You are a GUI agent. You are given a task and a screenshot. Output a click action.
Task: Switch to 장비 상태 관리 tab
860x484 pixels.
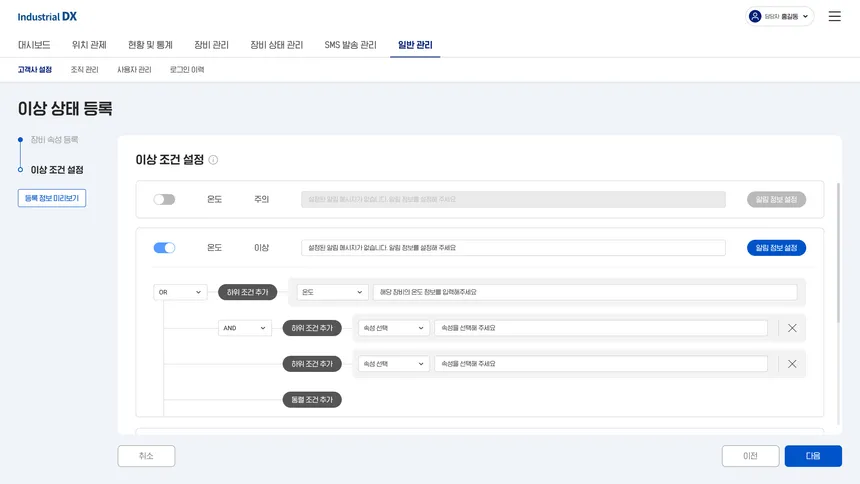click(276, 45)
